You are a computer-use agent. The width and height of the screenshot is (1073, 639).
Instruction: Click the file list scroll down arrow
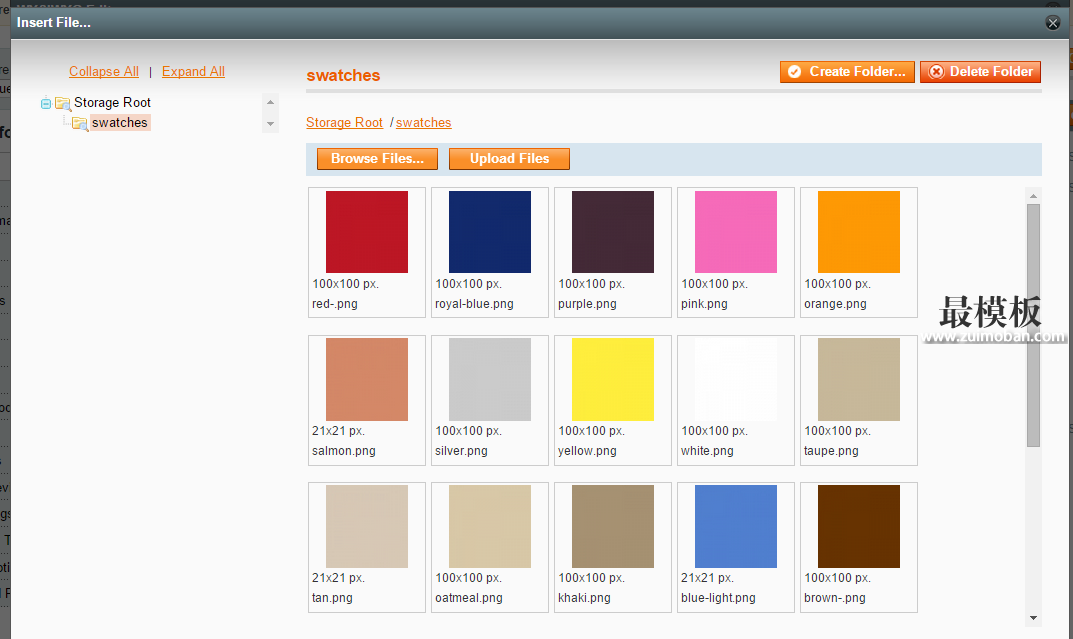(x=1033, y=618)
